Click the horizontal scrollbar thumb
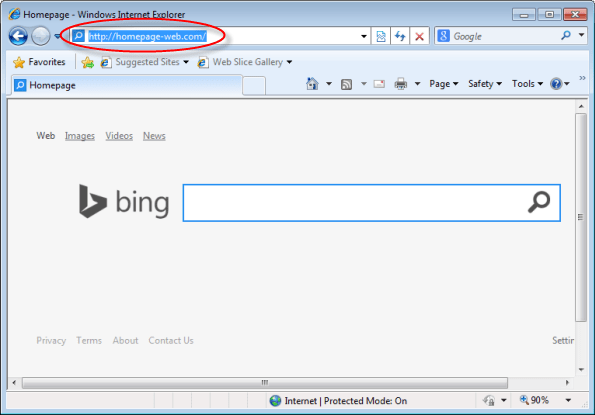This screenshot has height=415, width=595. [265, 382]
